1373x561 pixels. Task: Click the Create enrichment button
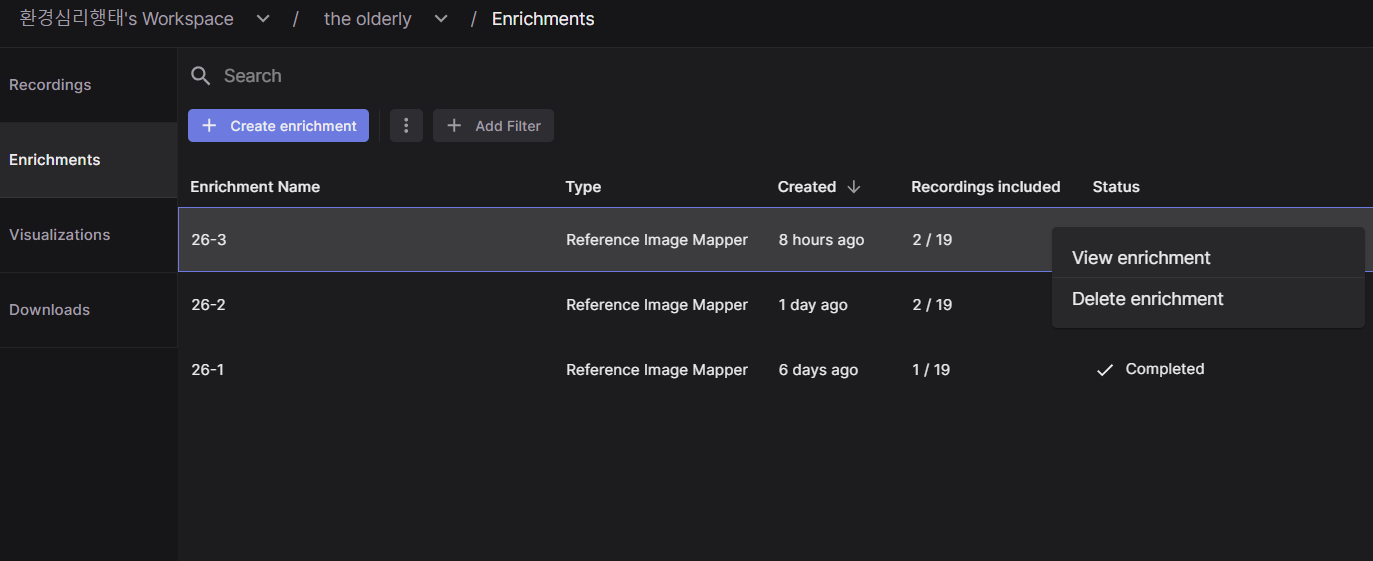278,126
